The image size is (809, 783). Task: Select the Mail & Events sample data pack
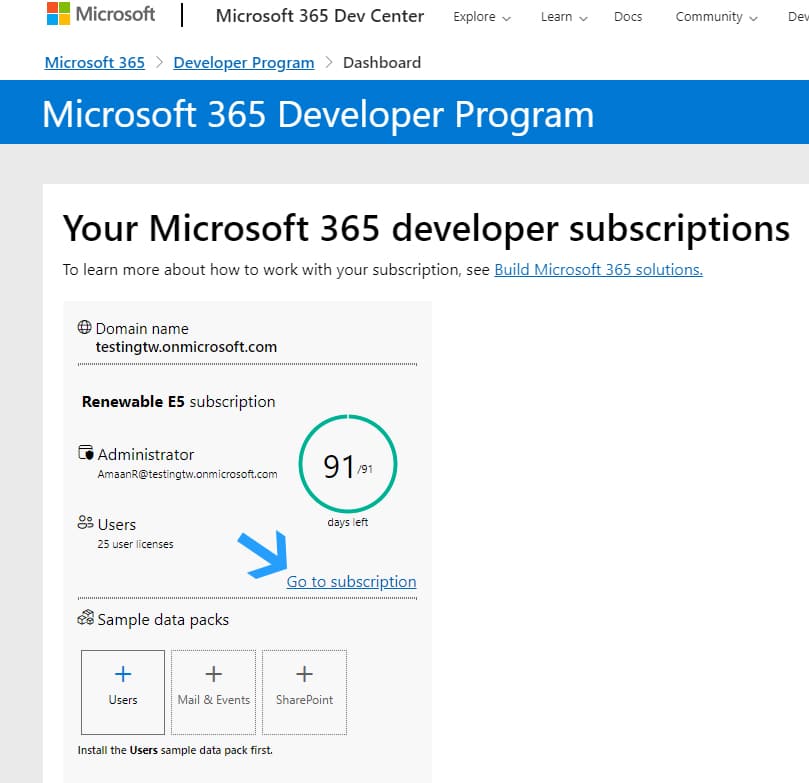[x=213, y=692]
